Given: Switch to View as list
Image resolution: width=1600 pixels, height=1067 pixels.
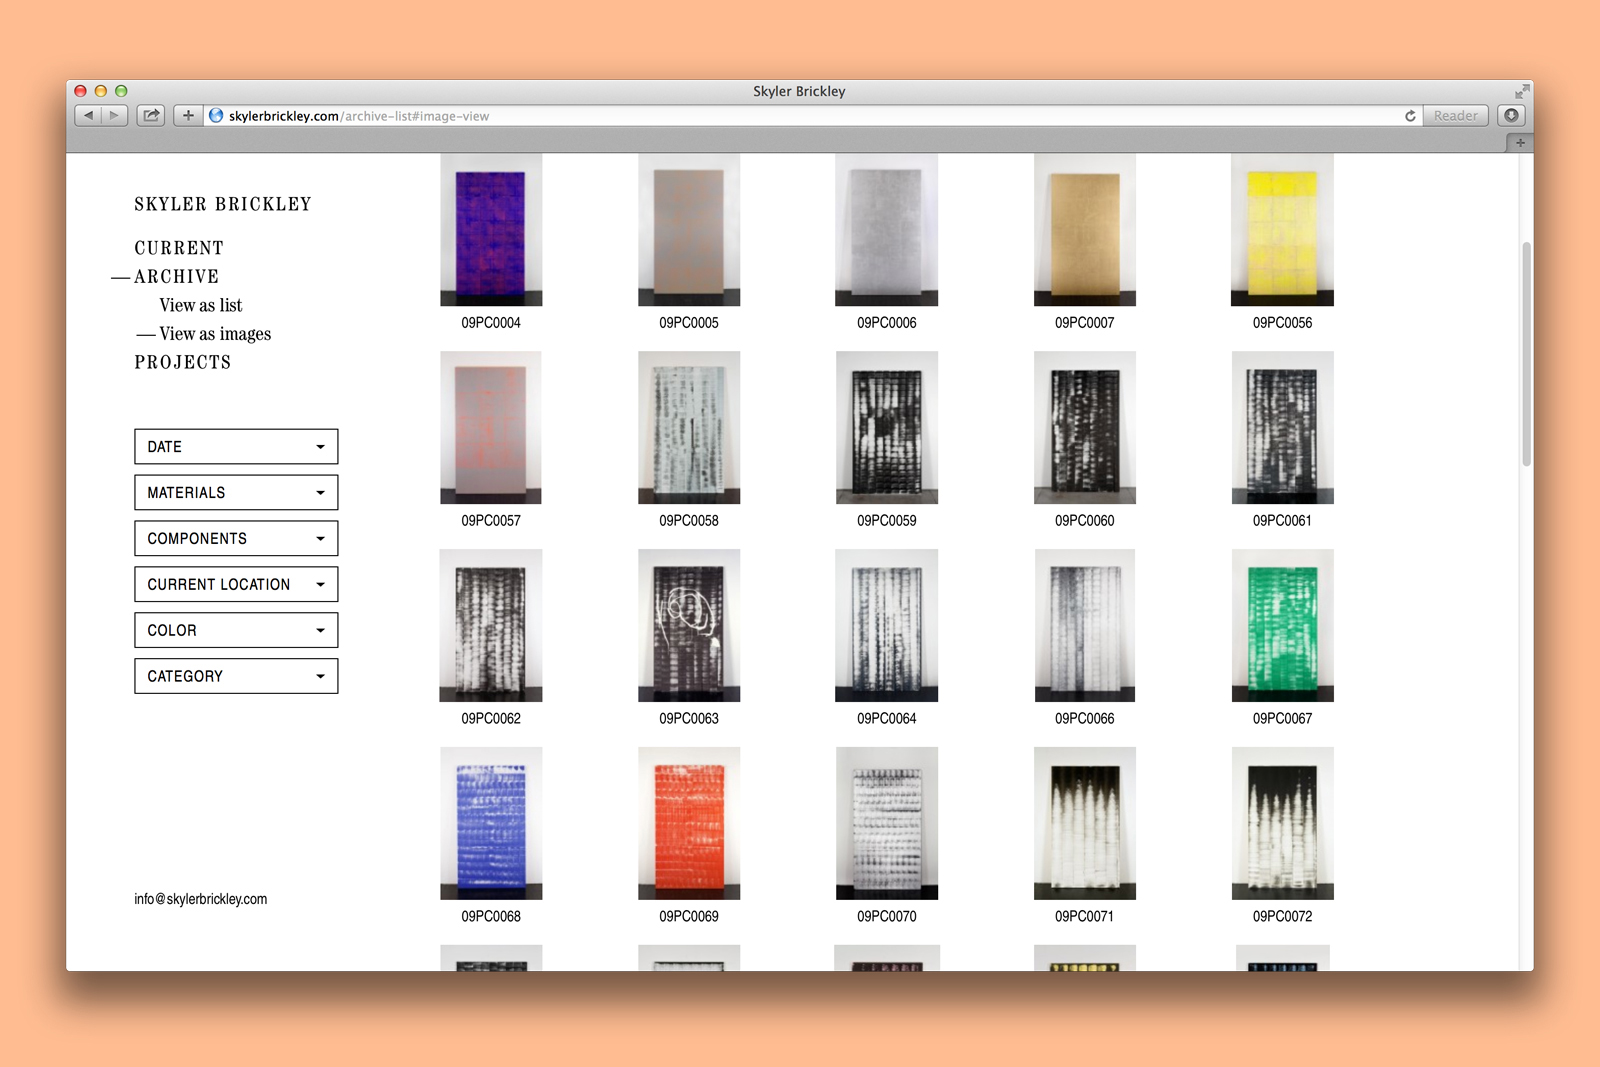Looking at the screenshot, I should tap(200, 306).
